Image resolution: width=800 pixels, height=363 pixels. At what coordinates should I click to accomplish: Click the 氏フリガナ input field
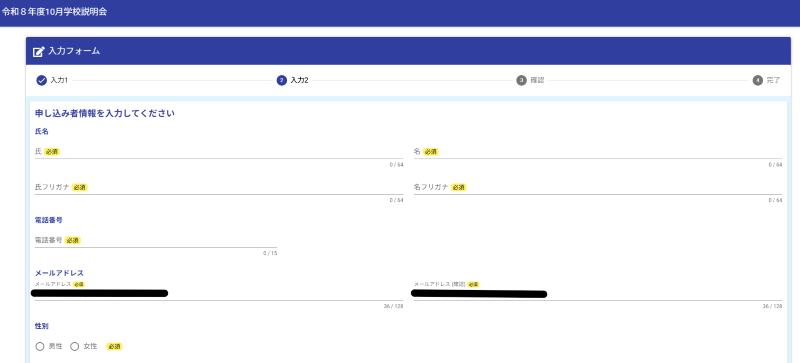pos(219,187)
